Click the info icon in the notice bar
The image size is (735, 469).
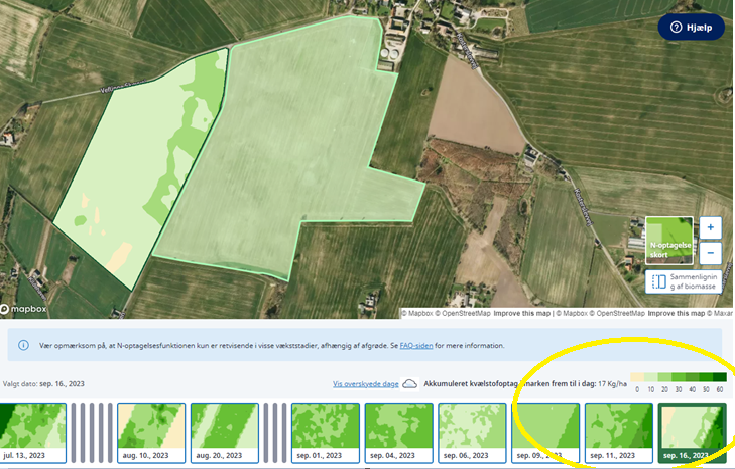pos(23,345)
